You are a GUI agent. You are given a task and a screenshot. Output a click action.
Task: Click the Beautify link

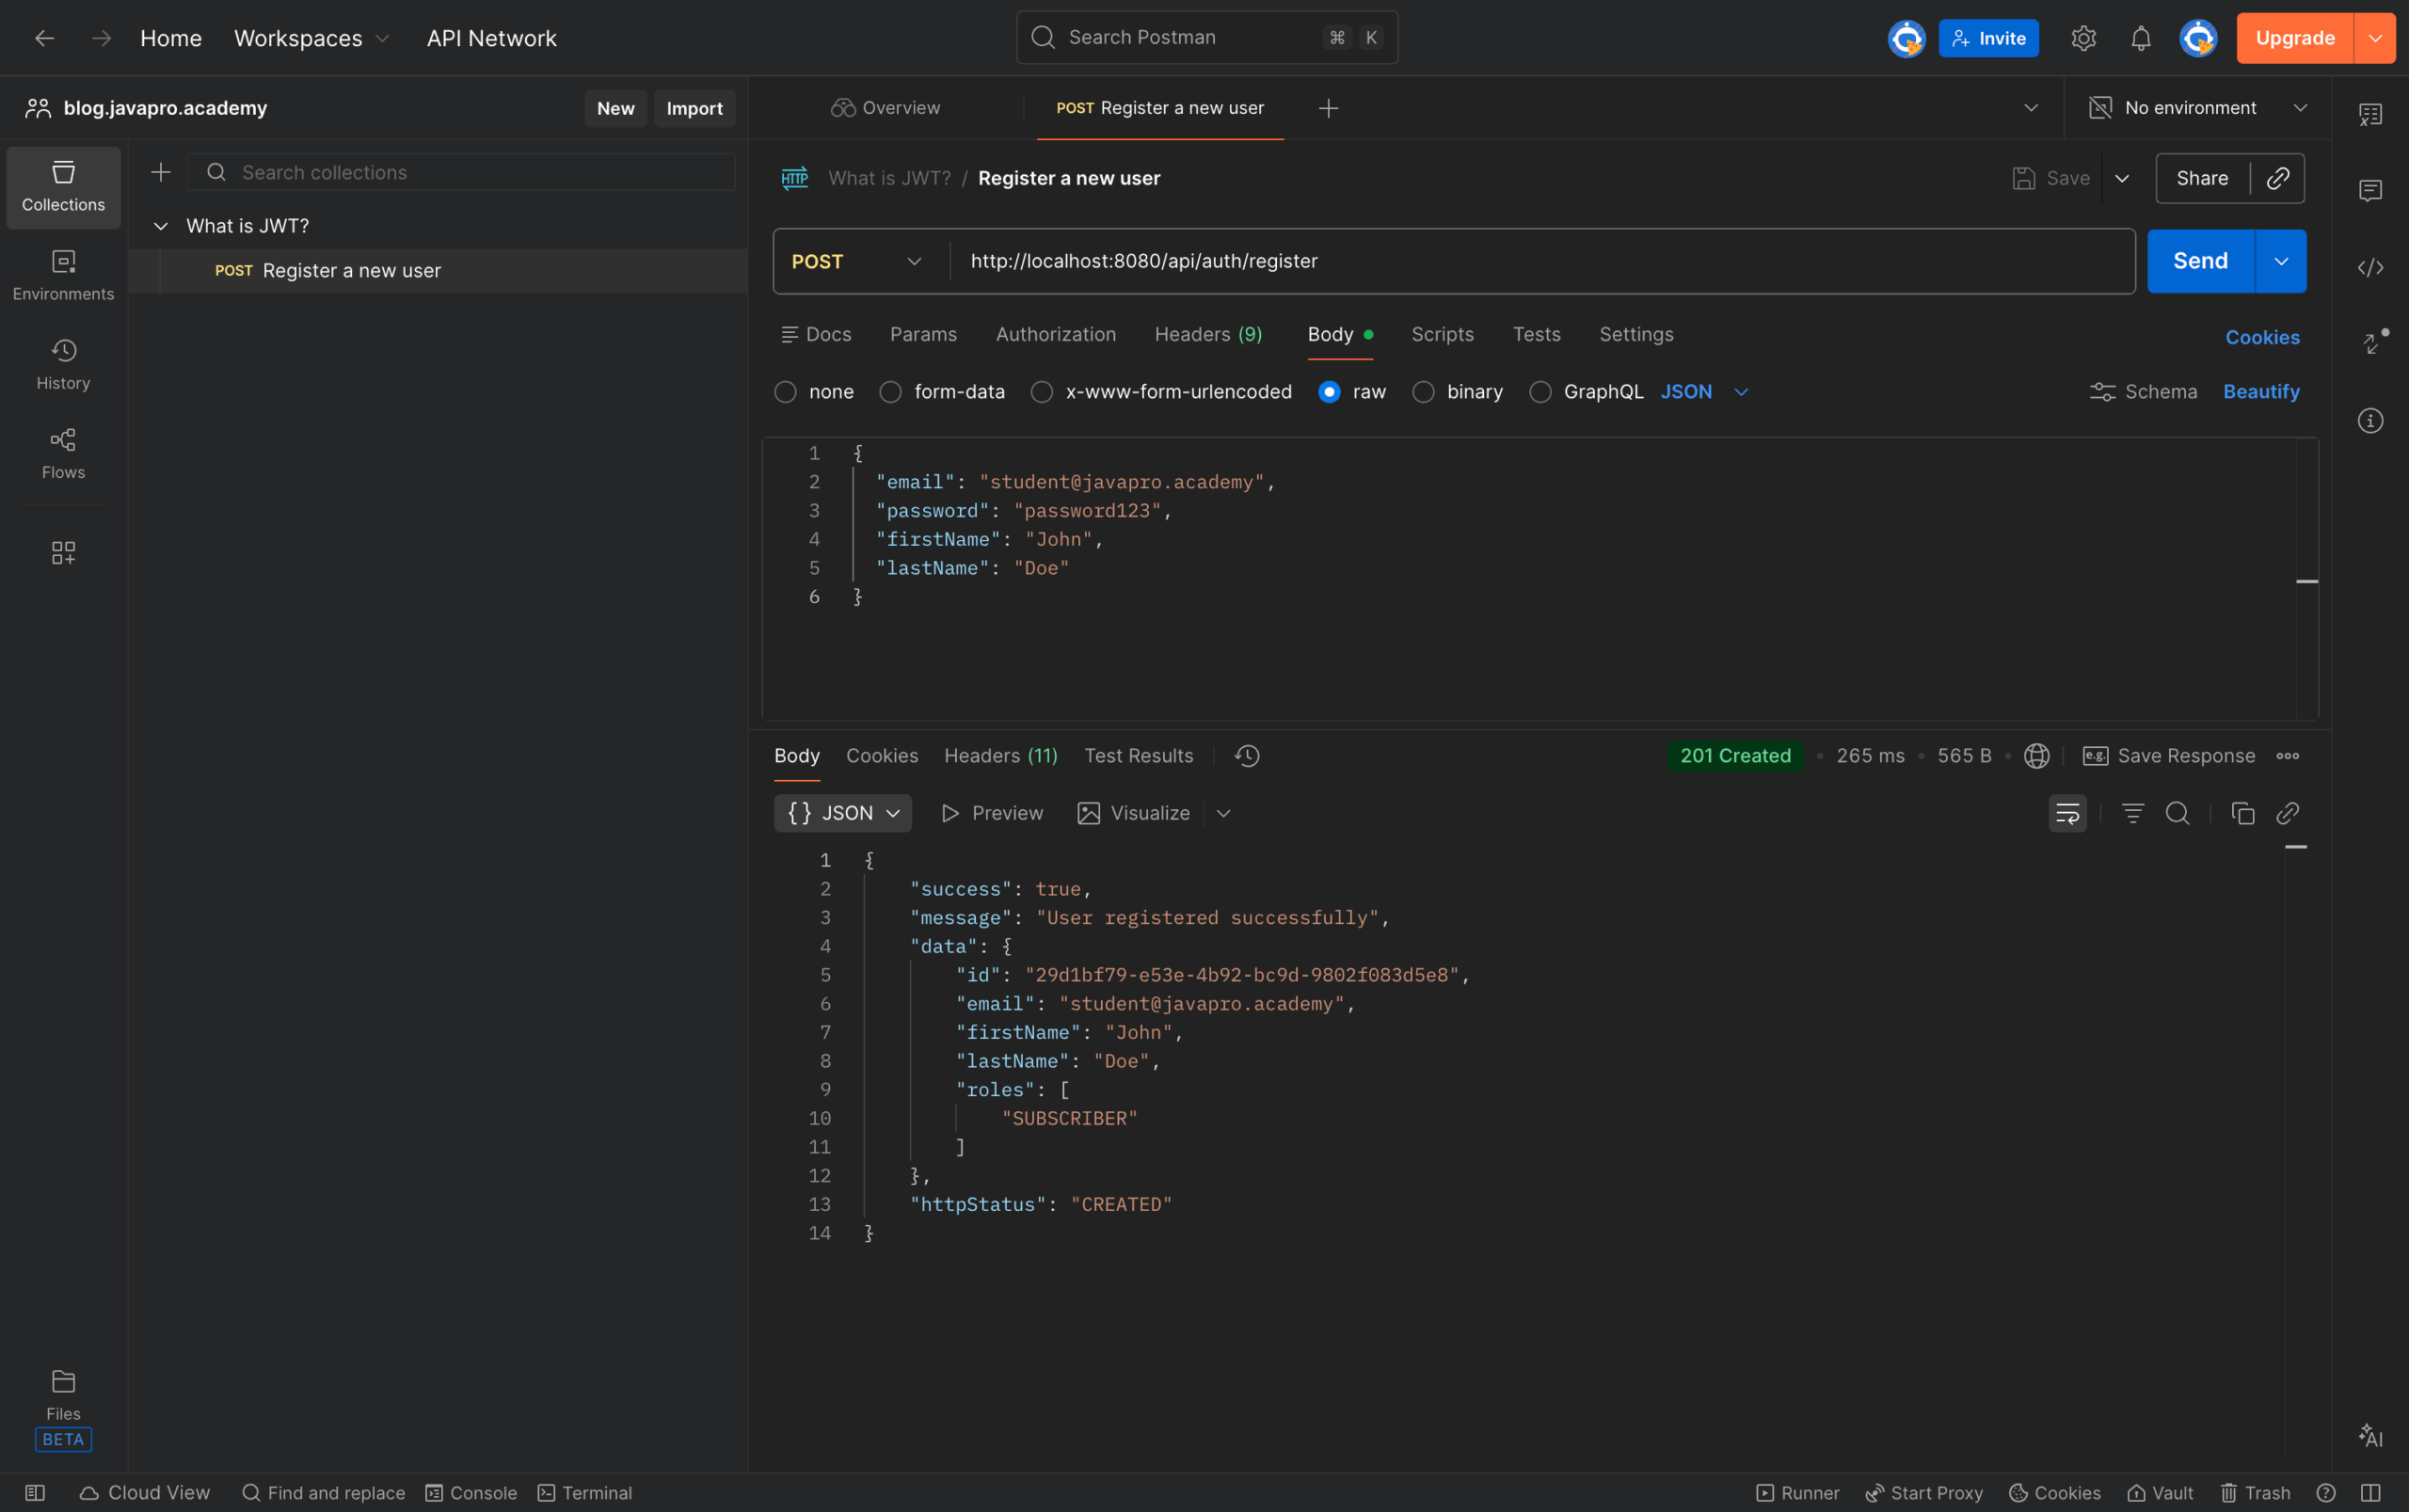click(x=2260, y=392)
